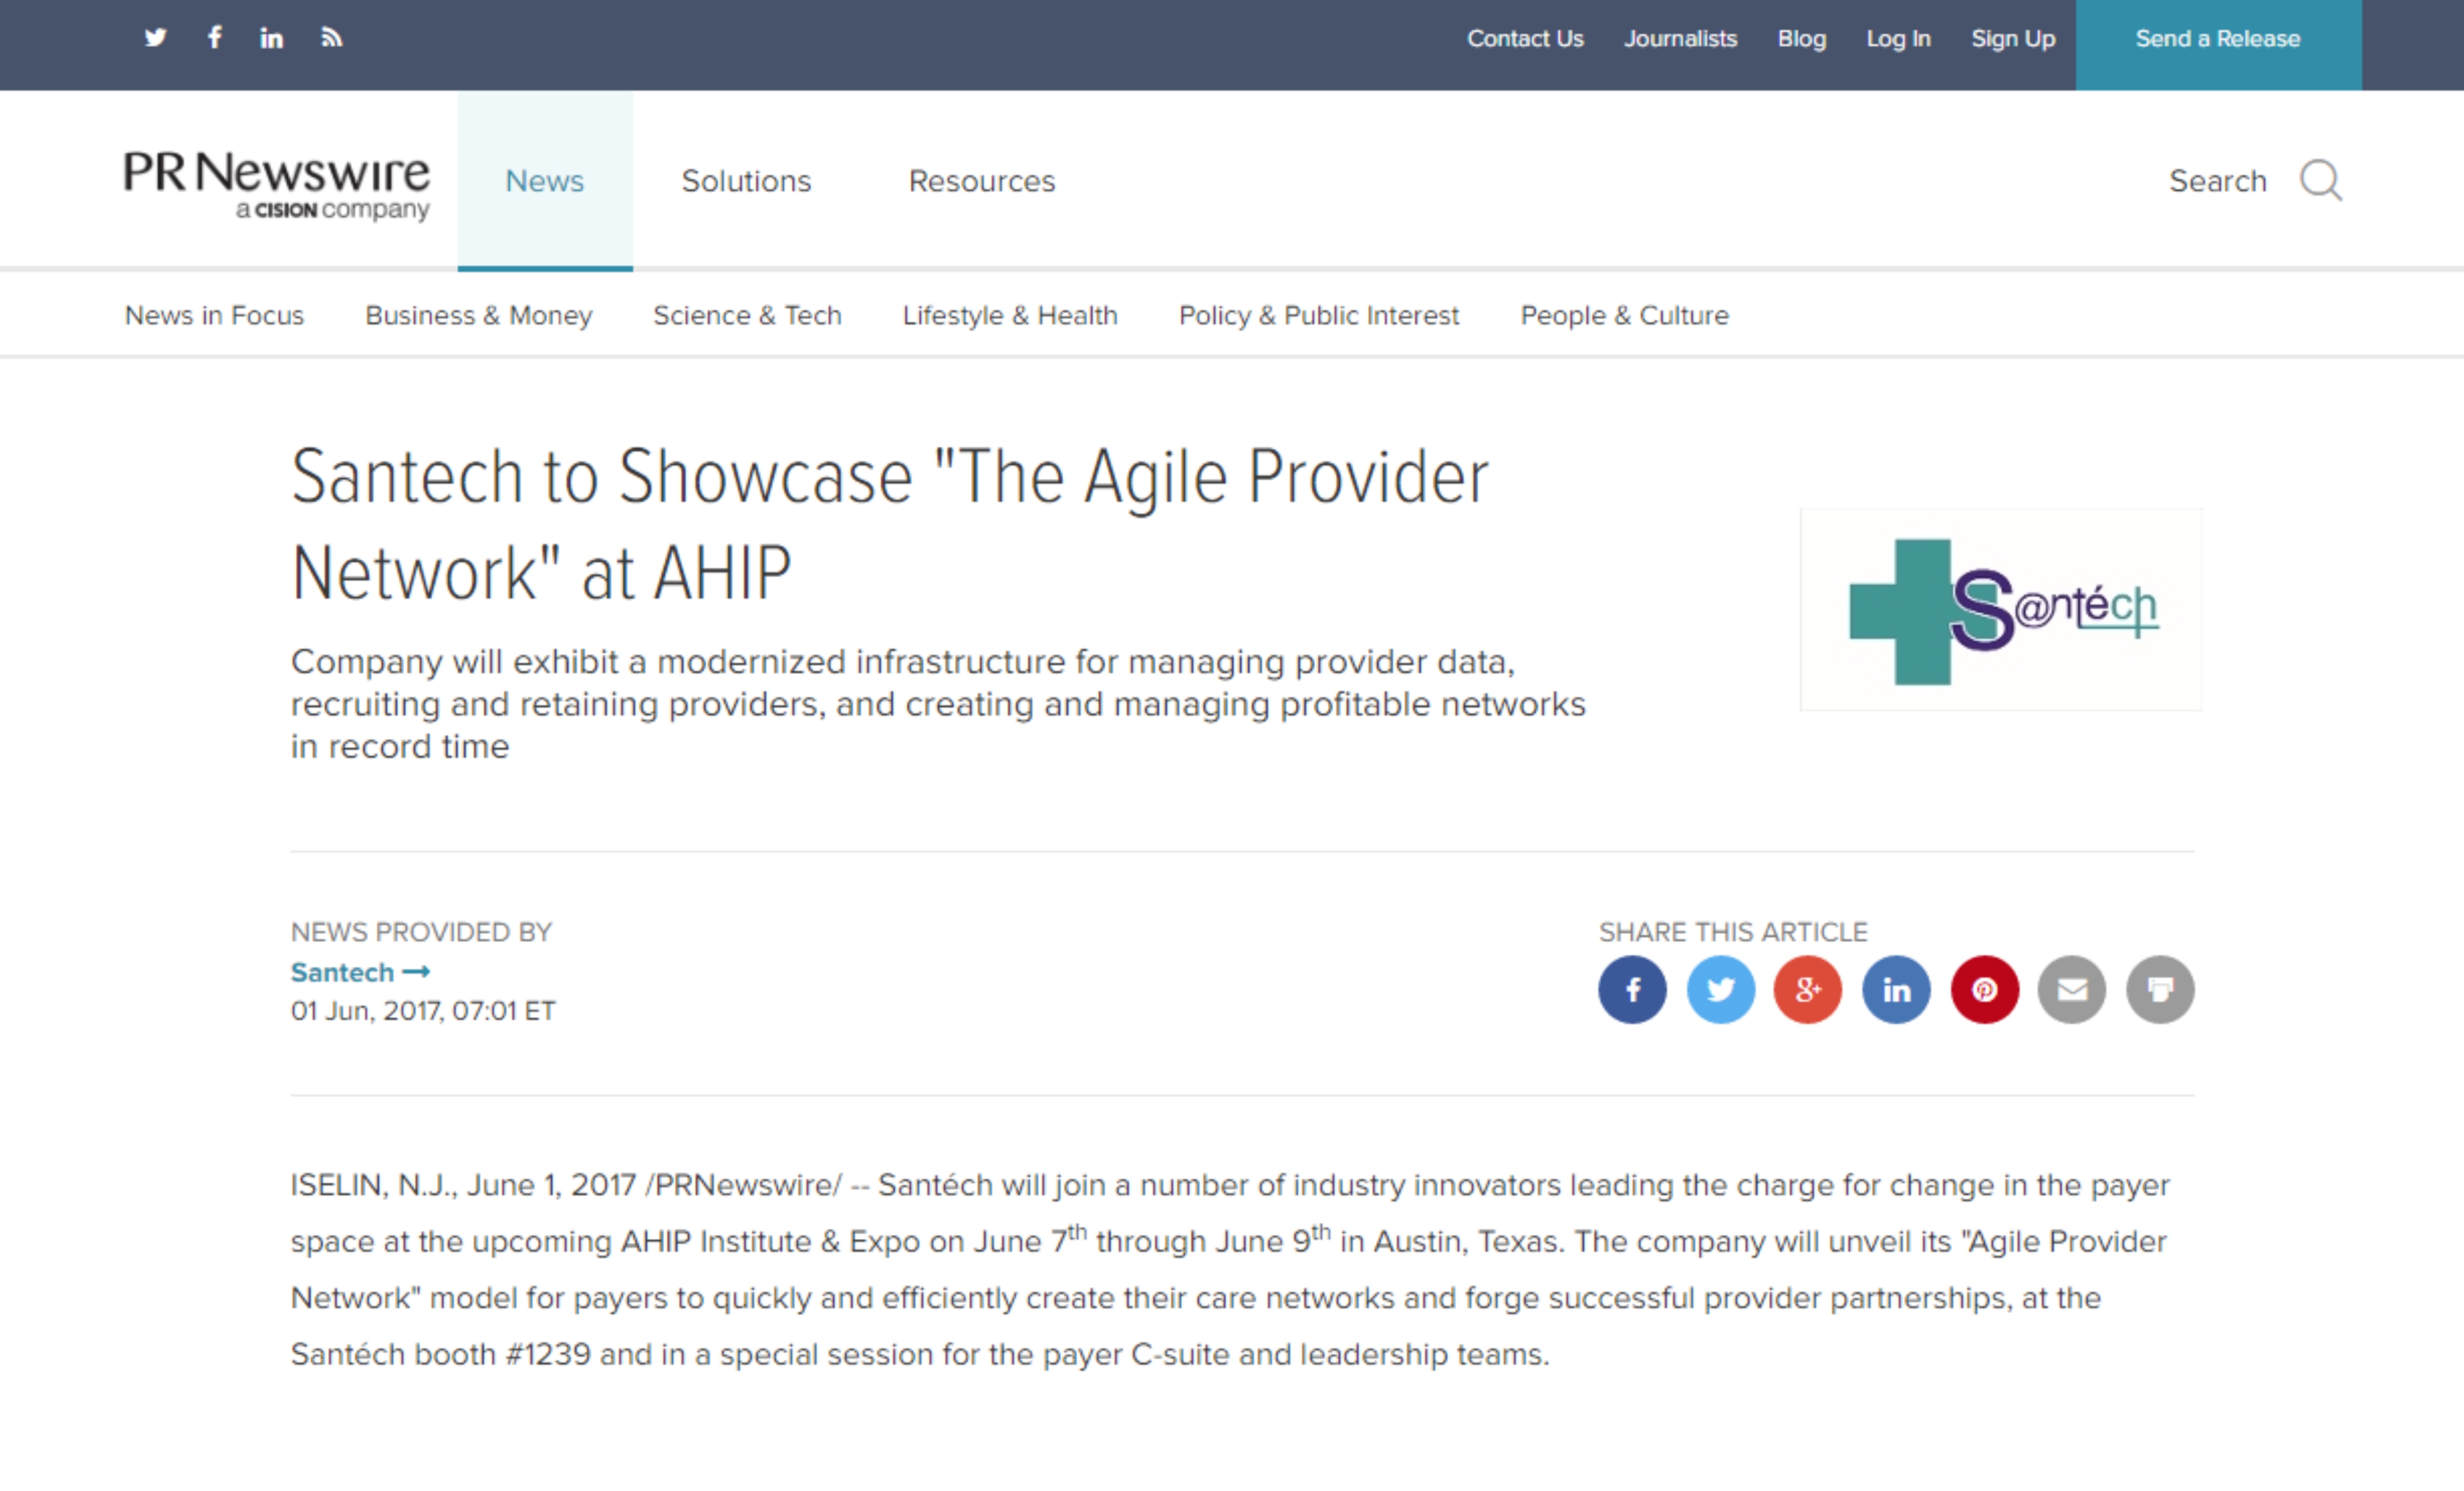Print article using printer icon
Viewport: 2464px width, 1491px height.
click(x=2160, y=990)
